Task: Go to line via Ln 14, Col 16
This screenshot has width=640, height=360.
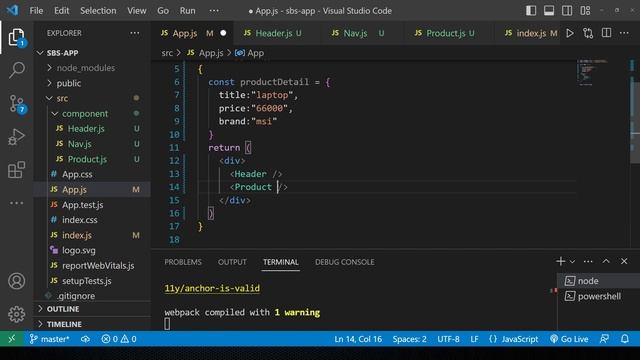Action: [358, 339]
